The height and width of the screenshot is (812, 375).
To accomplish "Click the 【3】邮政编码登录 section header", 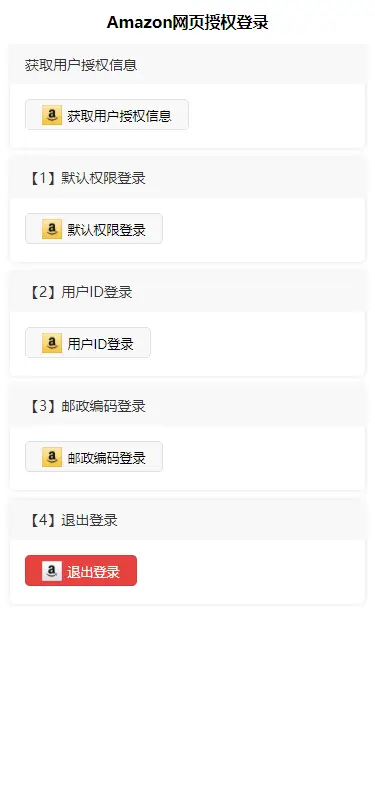I will pos(188,406).
